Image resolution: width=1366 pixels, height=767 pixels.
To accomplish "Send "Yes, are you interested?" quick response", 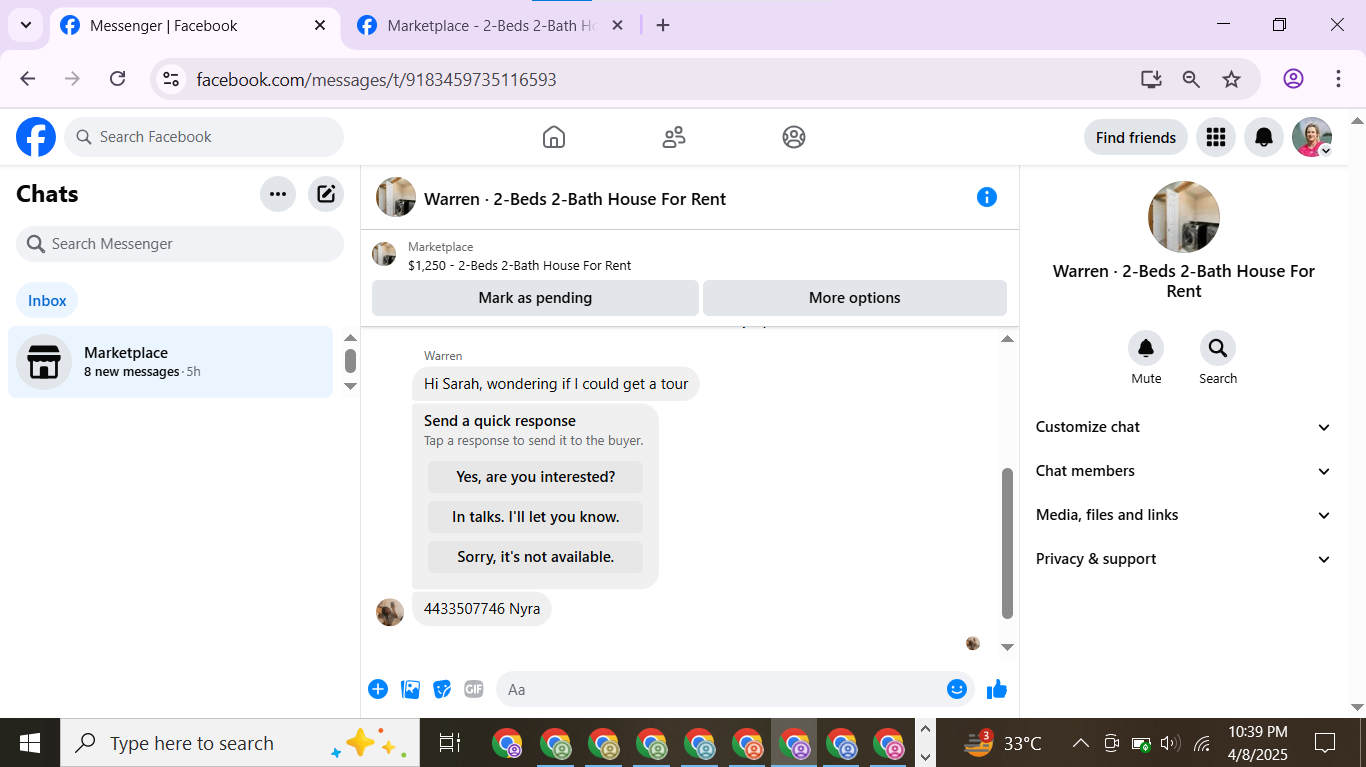I will coord(535,477).
